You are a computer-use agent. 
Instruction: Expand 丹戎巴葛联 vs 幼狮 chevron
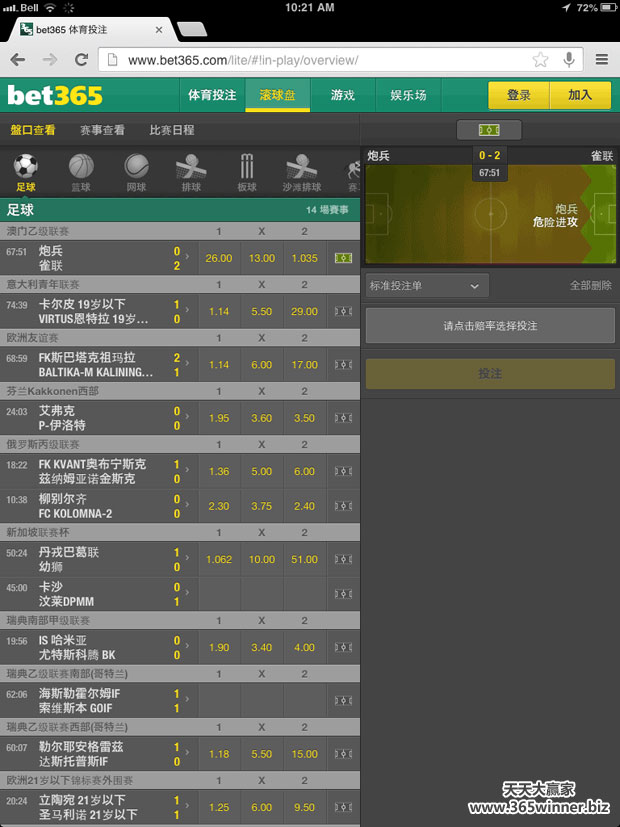[188, 558]
